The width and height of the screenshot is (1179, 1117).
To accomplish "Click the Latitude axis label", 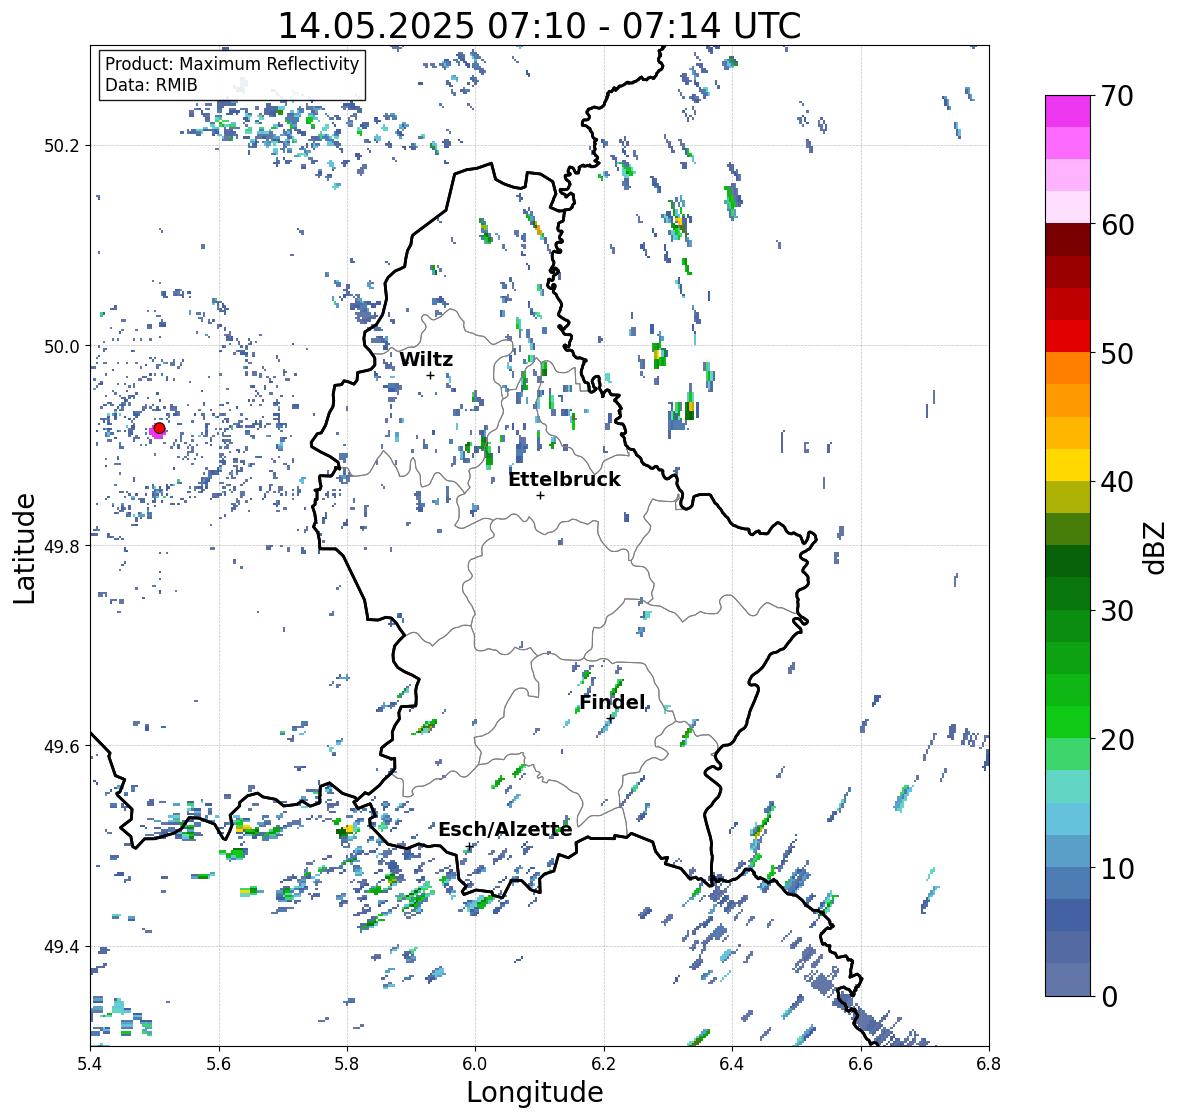I will (24, 549).
